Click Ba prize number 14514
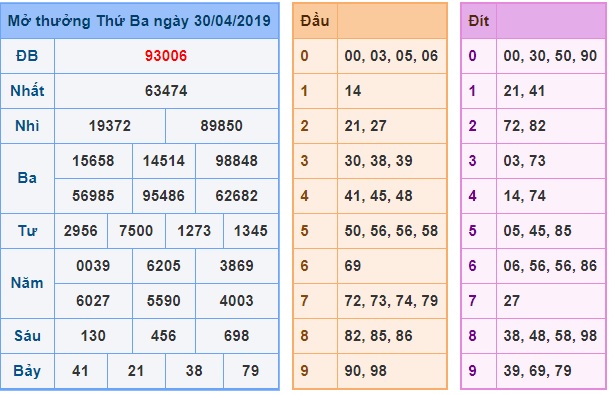The image size is (610, 395). (x=164, y=161)
